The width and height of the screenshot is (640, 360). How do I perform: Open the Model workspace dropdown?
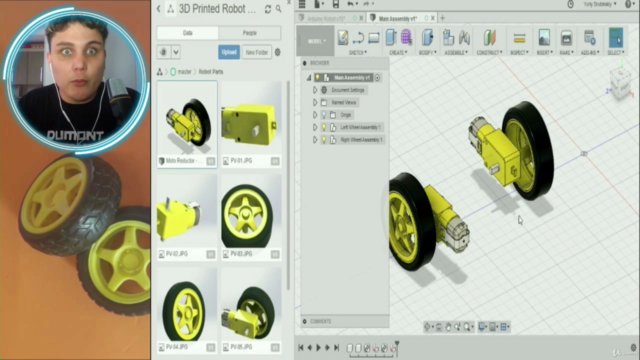(x=316, y=41)
